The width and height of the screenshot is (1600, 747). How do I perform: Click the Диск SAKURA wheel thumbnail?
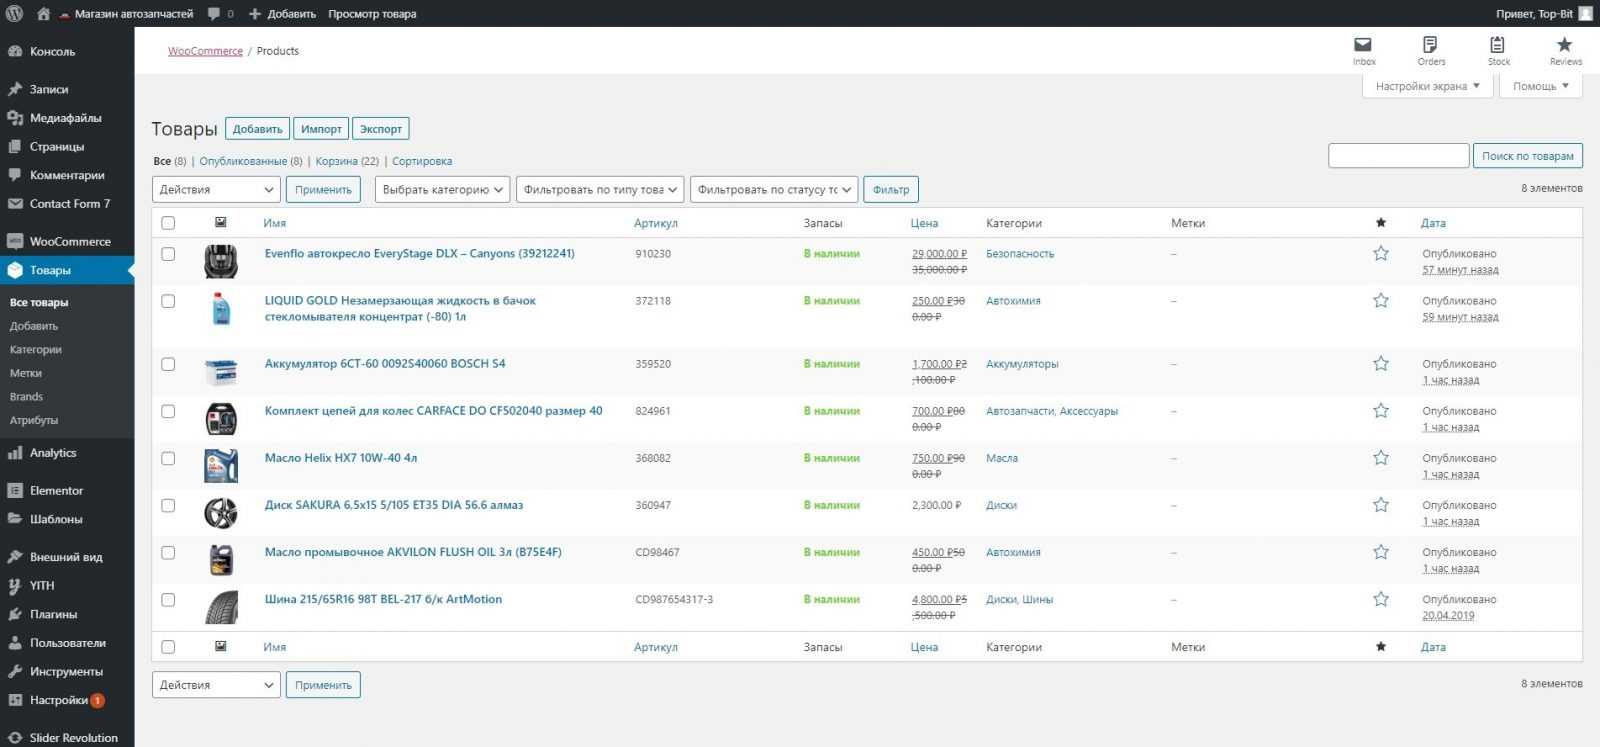click(221, 513)
